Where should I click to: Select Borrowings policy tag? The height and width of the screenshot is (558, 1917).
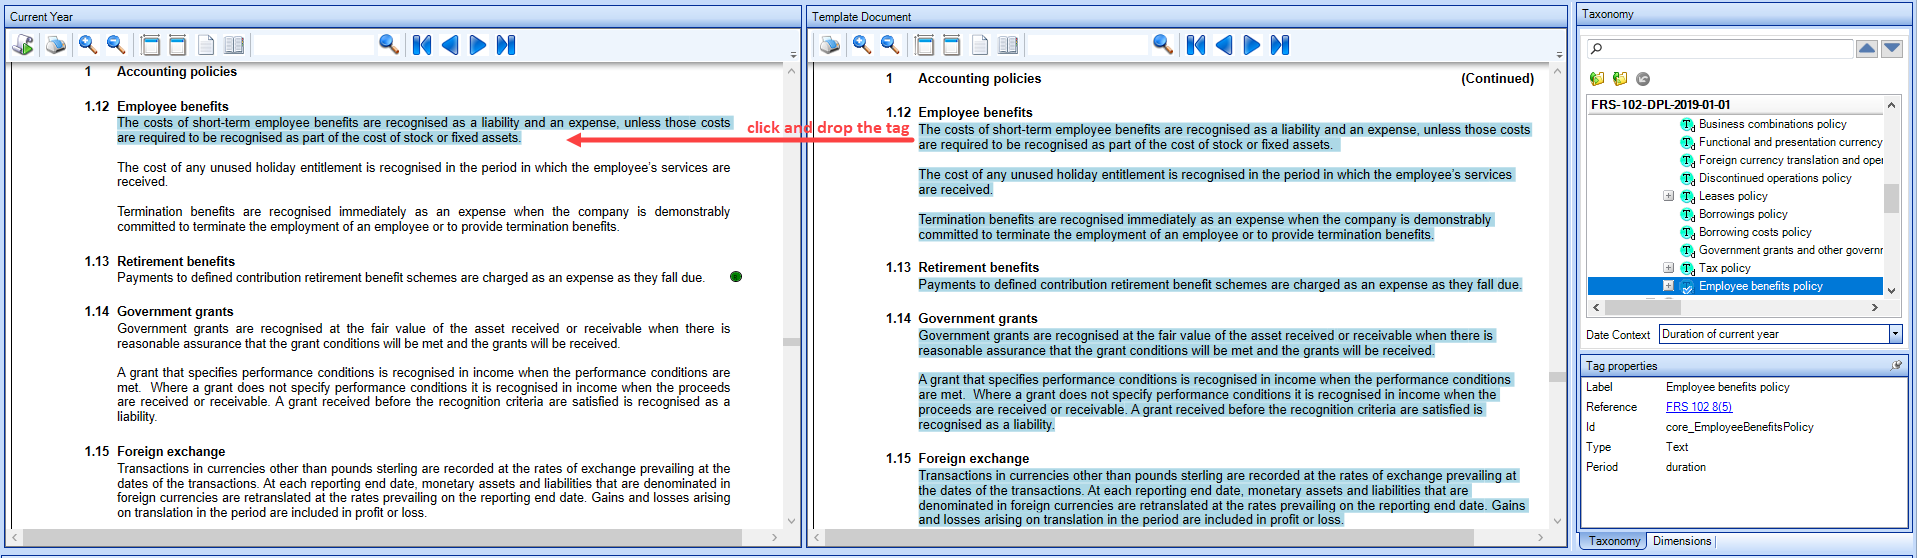[1743, 214]
